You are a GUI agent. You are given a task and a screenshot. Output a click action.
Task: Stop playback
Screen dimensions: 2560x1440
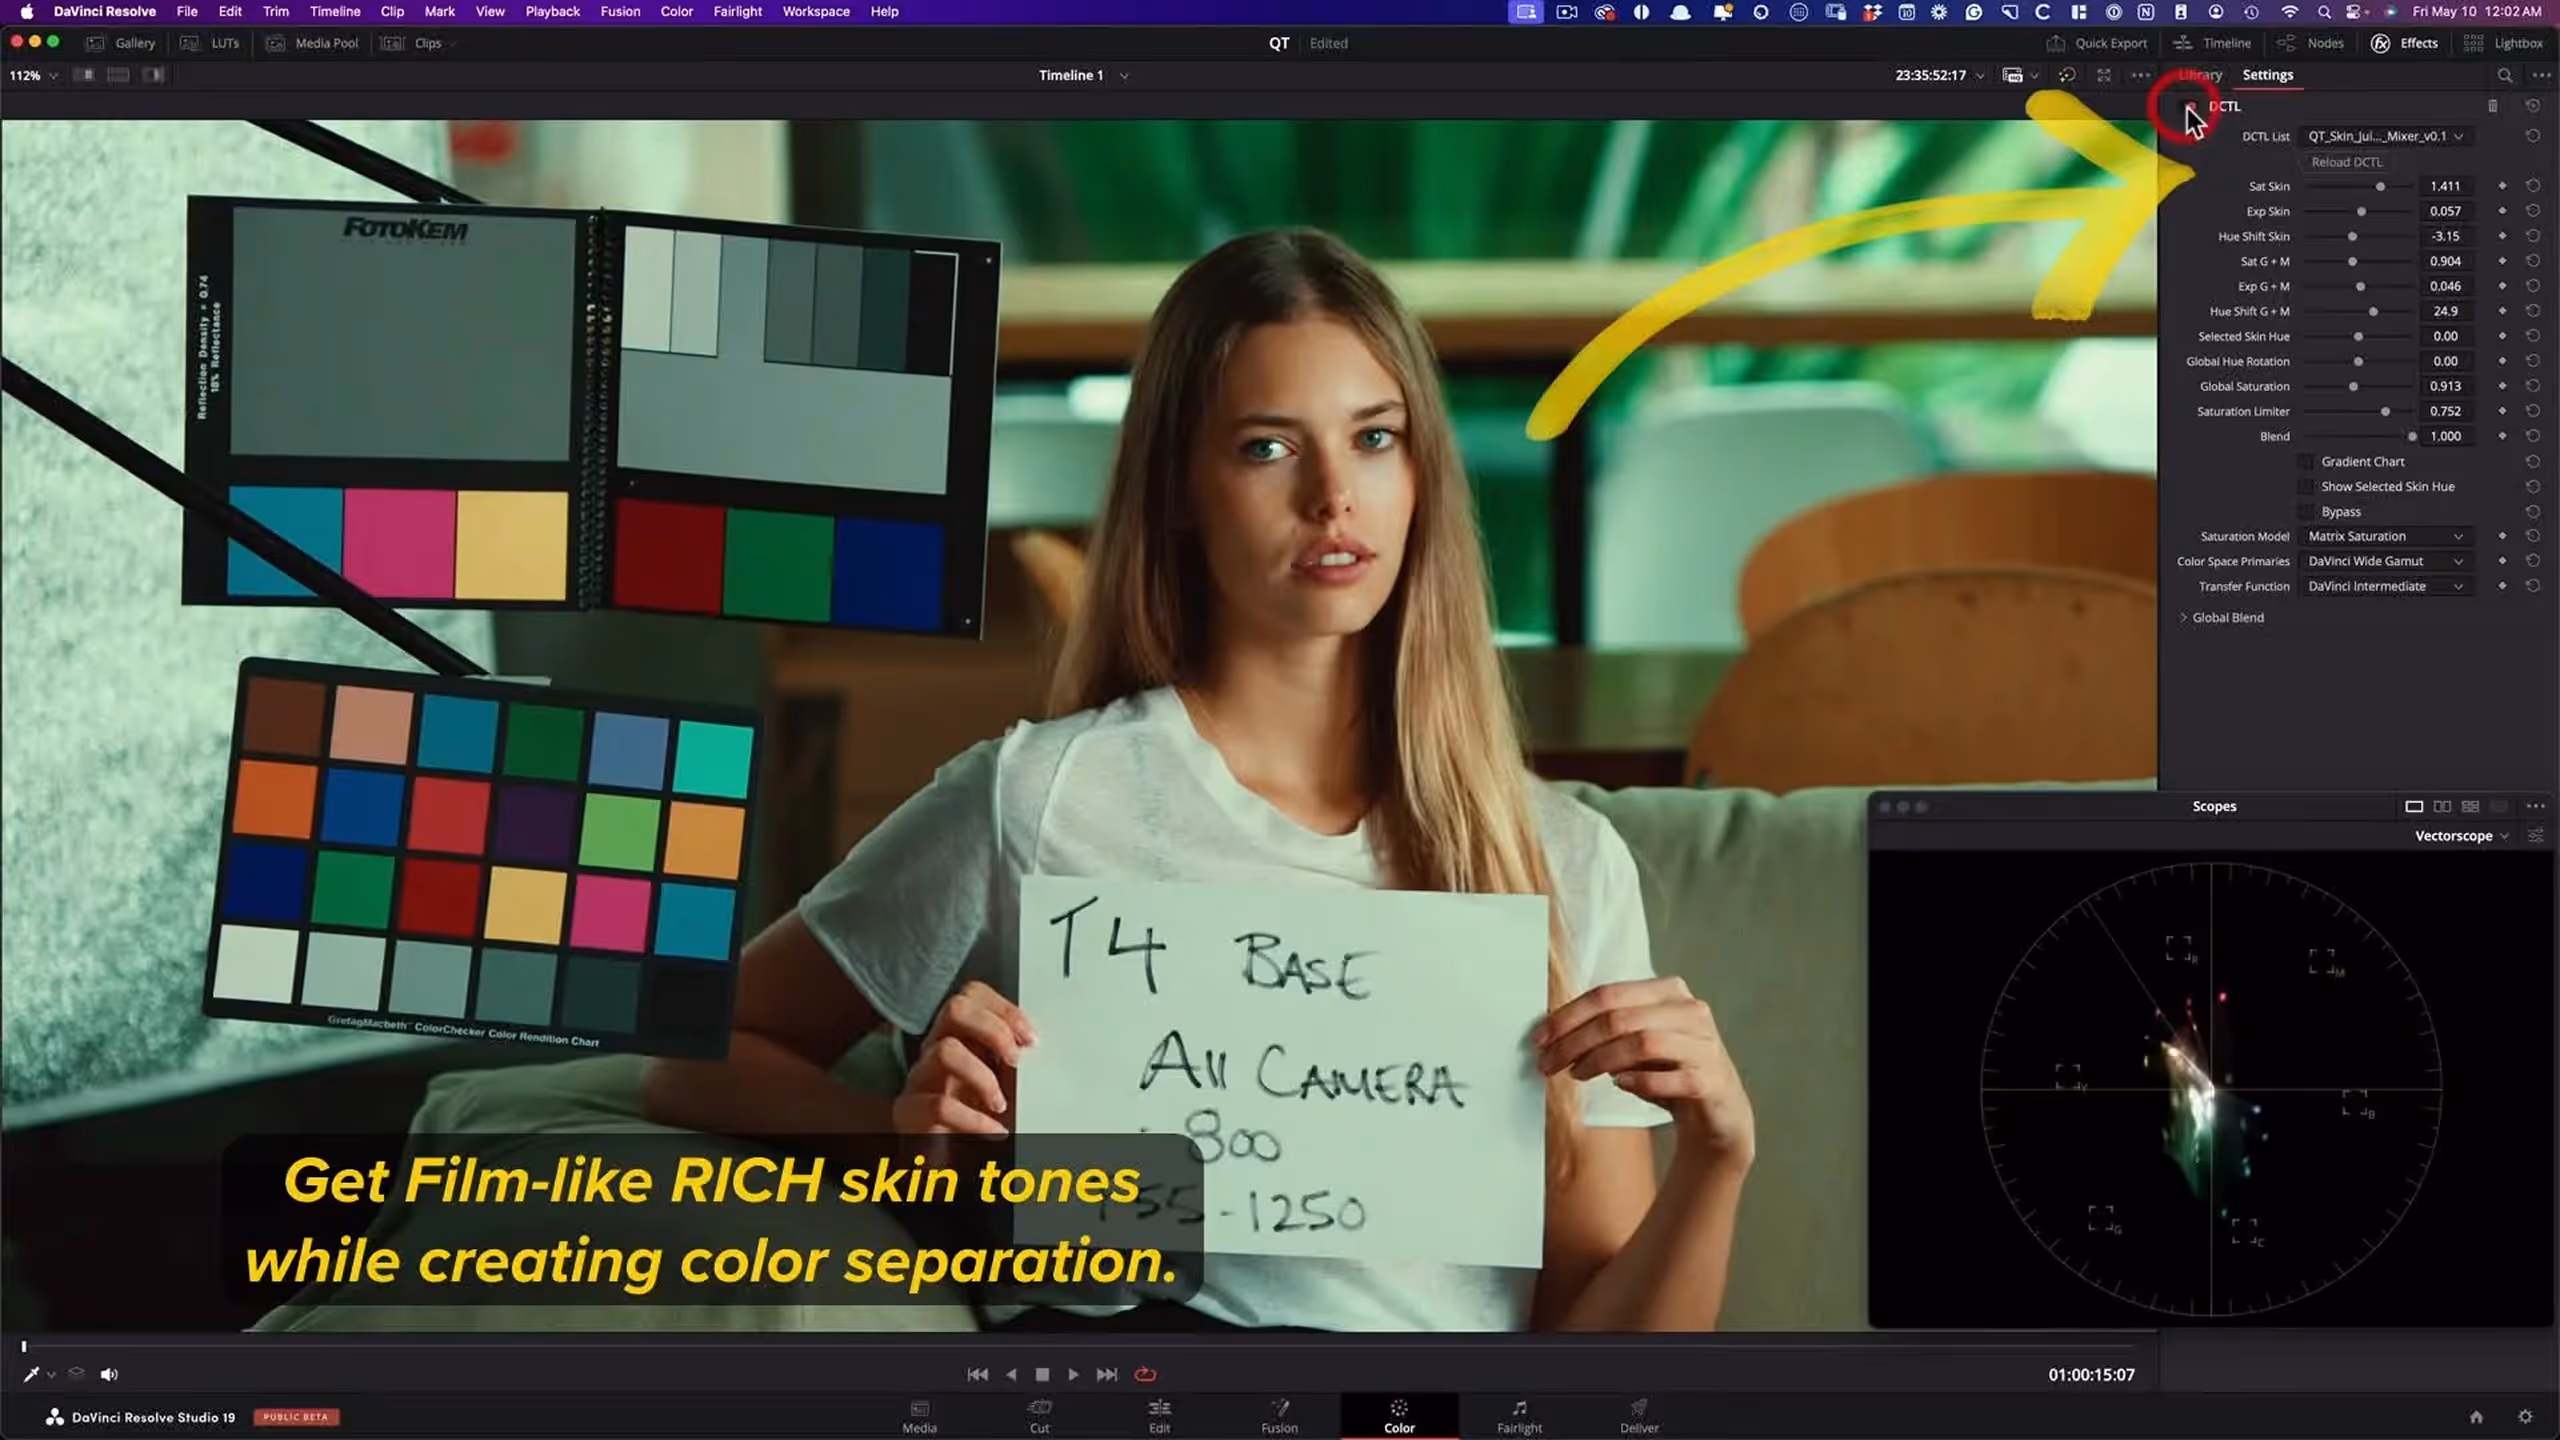tap(1042, 1375)
